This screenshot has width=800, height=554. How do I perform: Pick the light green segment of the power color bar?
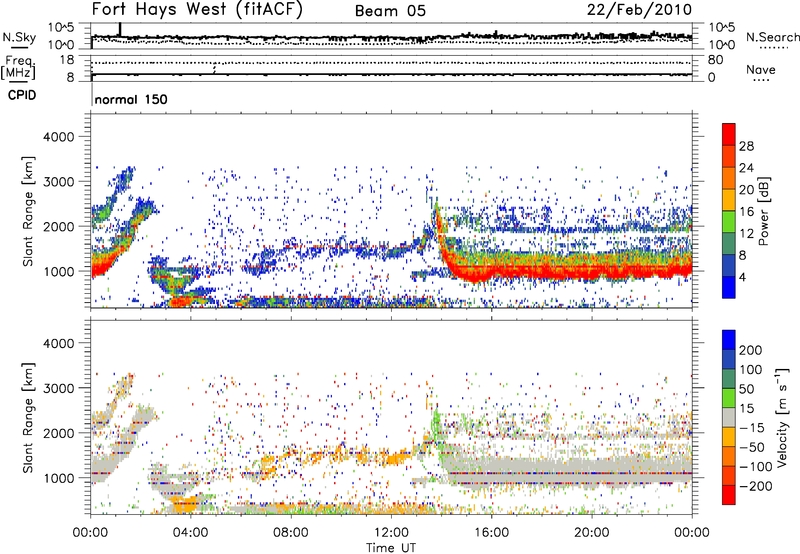[x=729, y=222]
